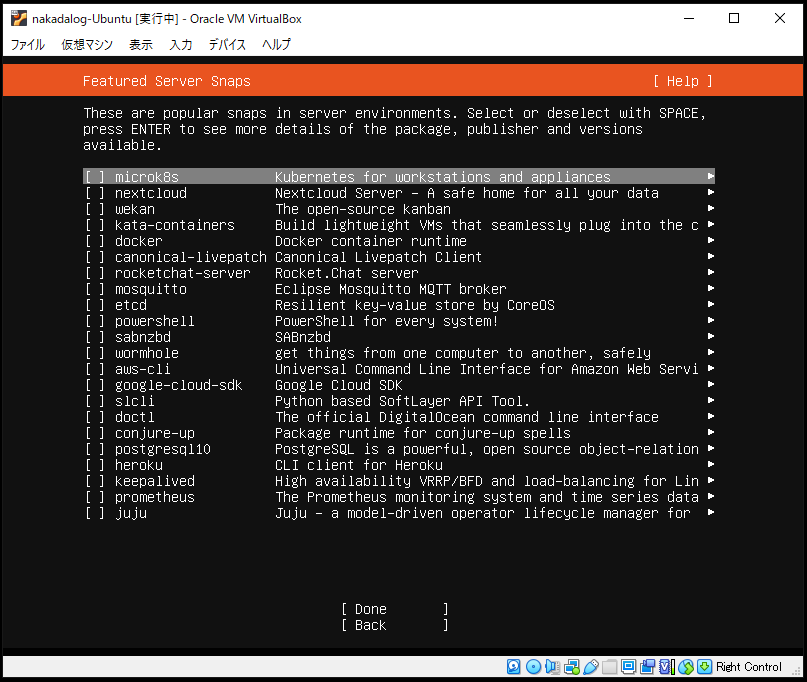Open the ファイル menu
Image resolution: width=807 pixels, height=682 pixels.
tap(27, 44)
